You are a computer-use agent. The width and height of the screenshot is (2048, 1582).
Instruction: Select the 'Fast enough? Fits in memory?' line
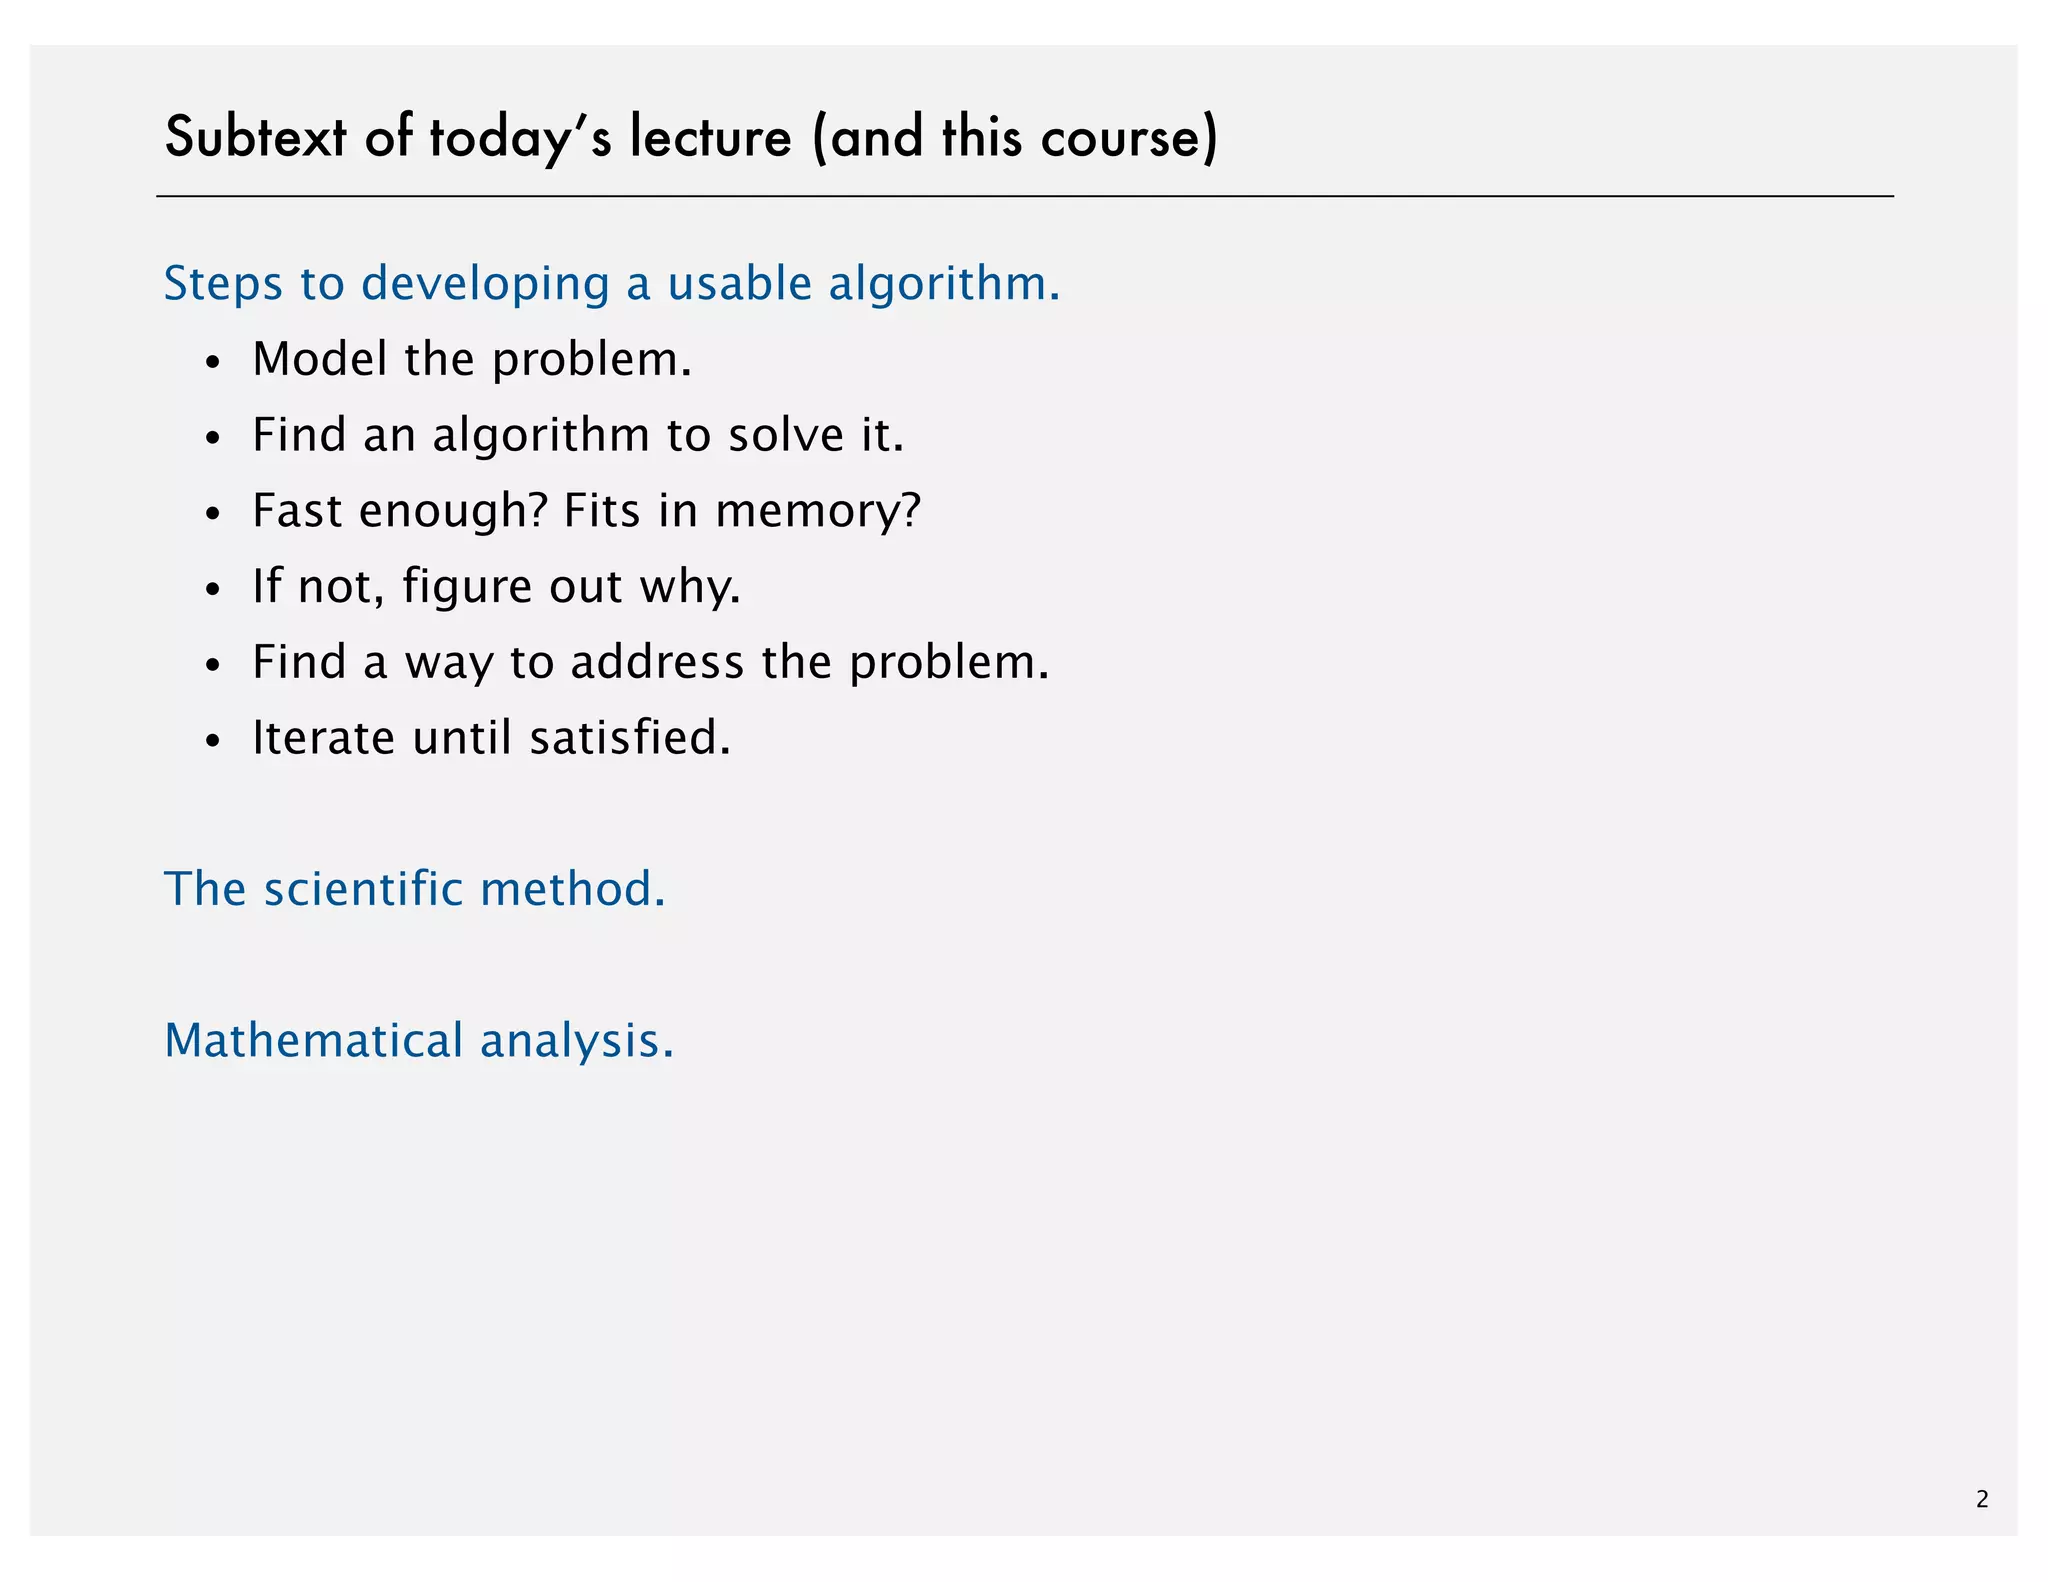585,511
